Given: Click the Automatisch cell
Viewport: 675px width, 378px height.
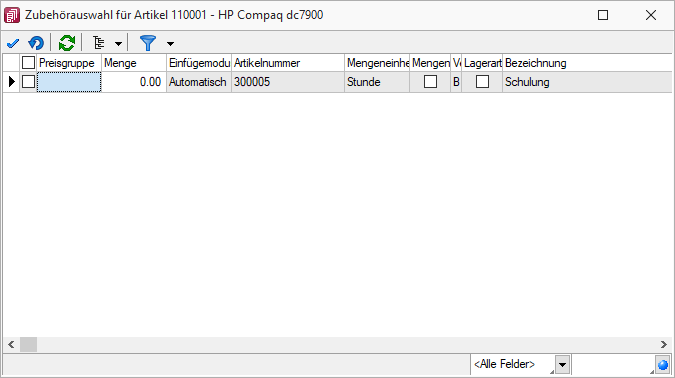Looking at the screenshot, I should (x=199, y=82).
